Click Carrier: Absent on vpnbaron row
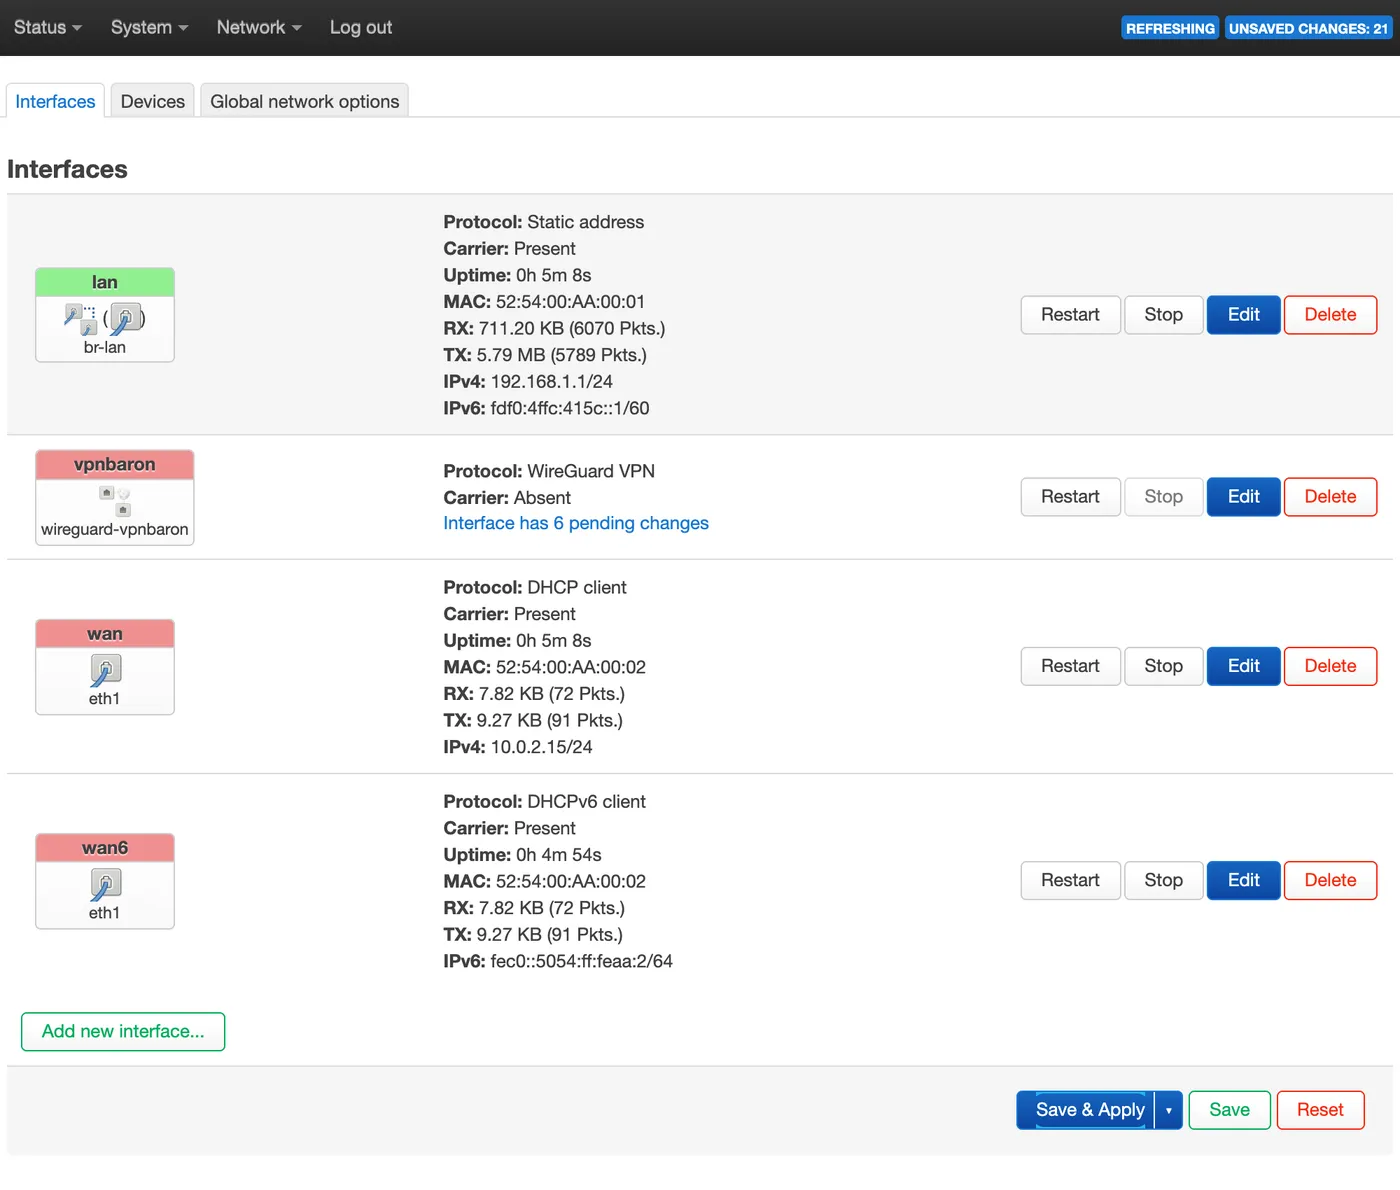This screenshot has width=1400, height=1190. point(507,498)
